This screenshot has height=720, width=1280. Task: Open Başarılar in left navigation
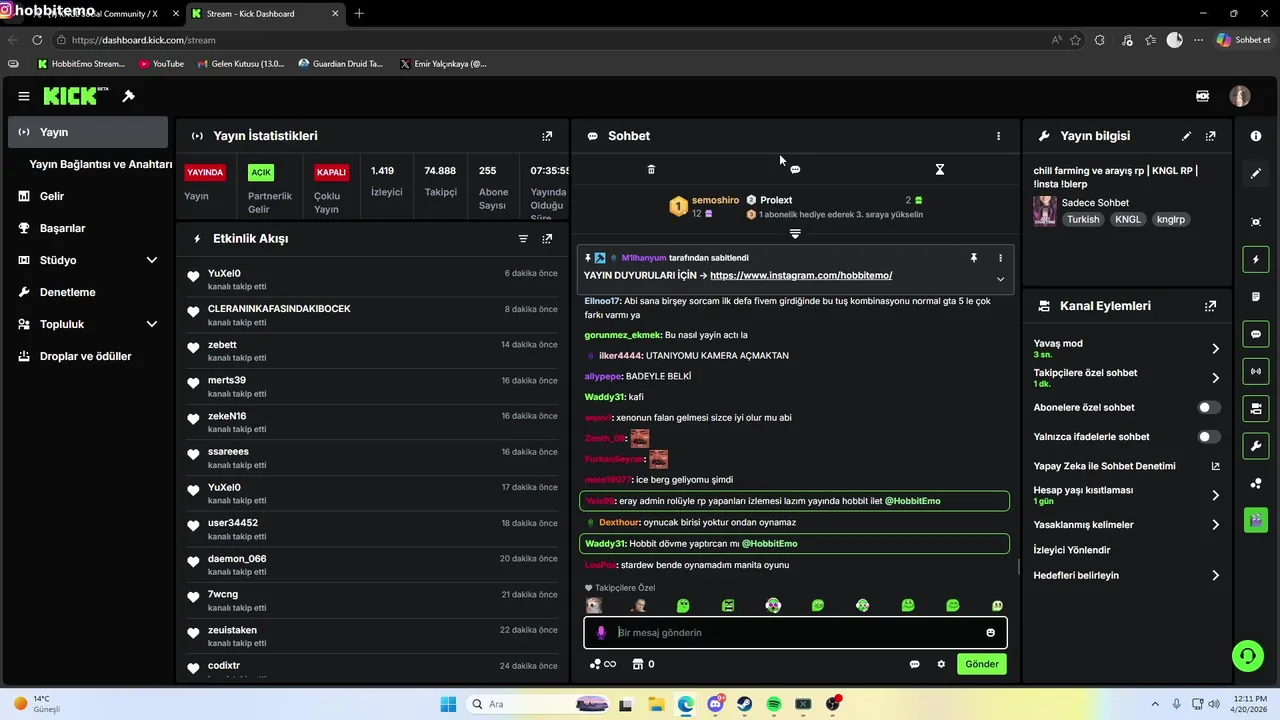[88, 228]
